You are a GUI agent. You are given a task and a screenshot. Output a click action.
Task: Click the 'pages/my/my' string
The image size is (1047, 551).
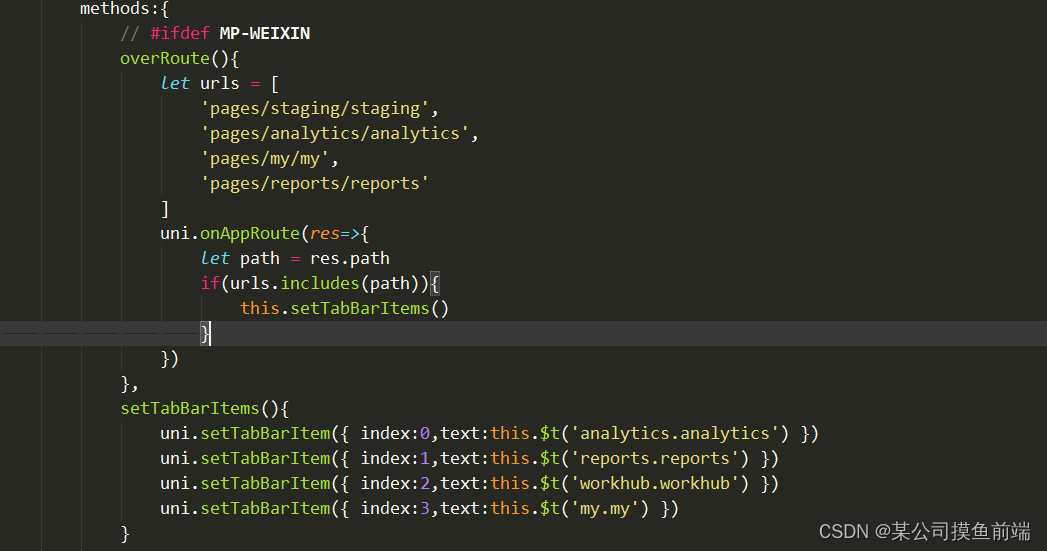pyautogui.click(x=265, y=159)
